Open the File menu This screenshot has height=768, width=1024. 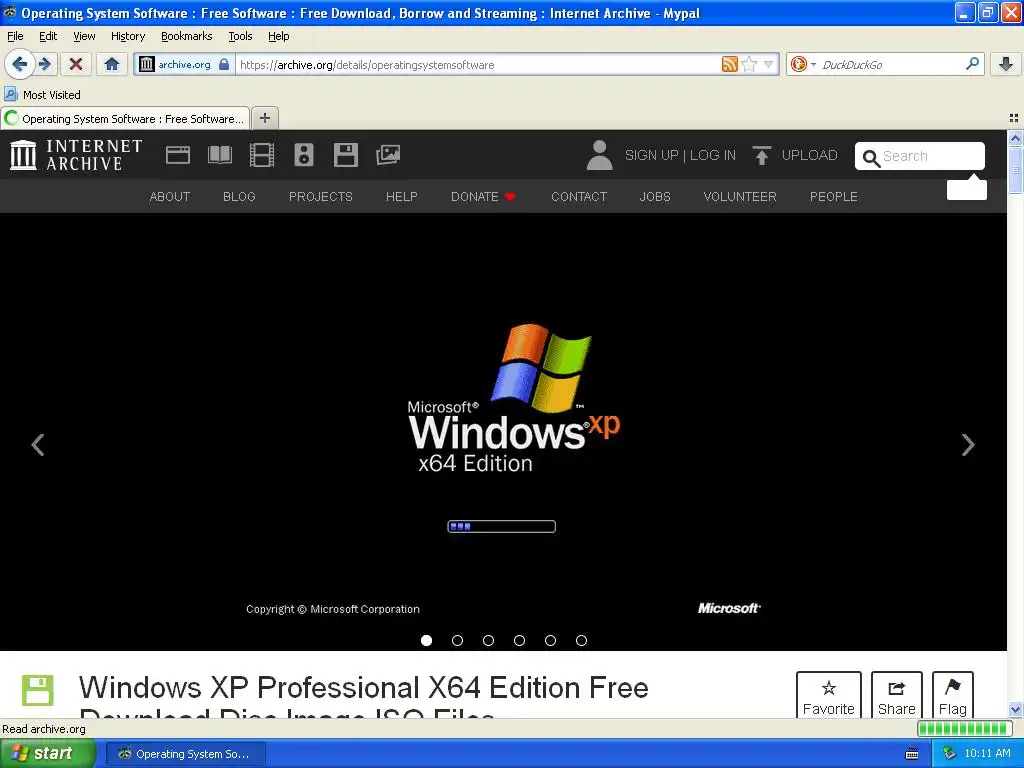pyautogui.click(x=15, y=36)
